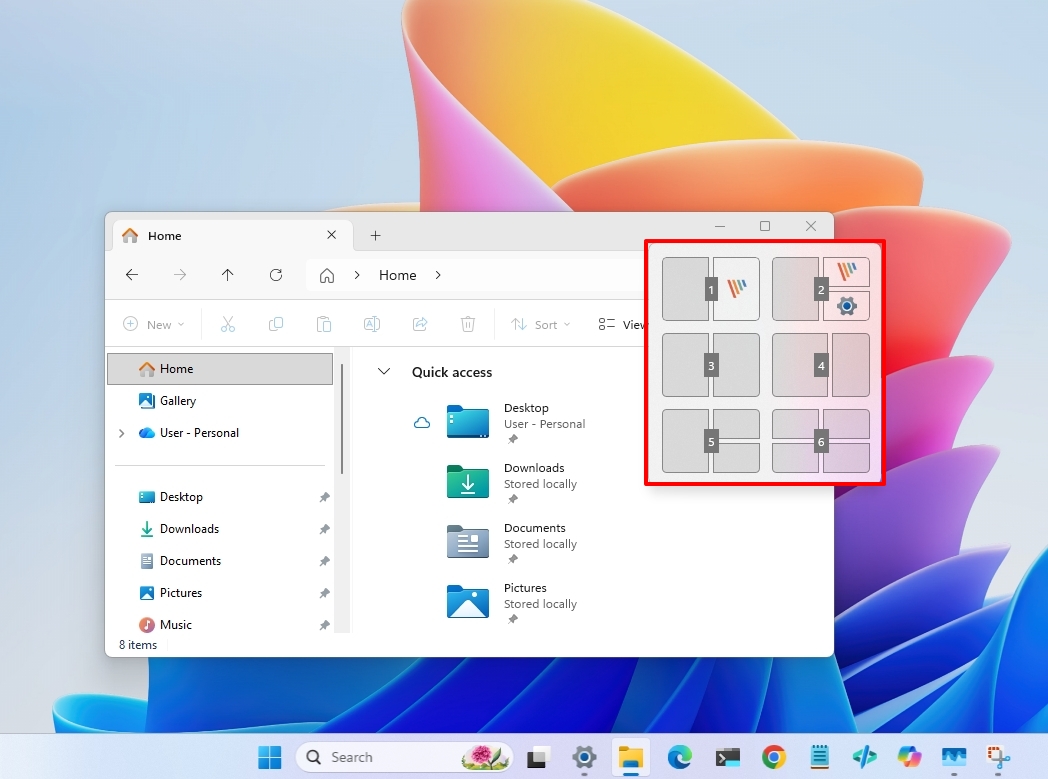Refresh the Home folder view
Screen dimensions: 1048x779
(x=275, y=275)
